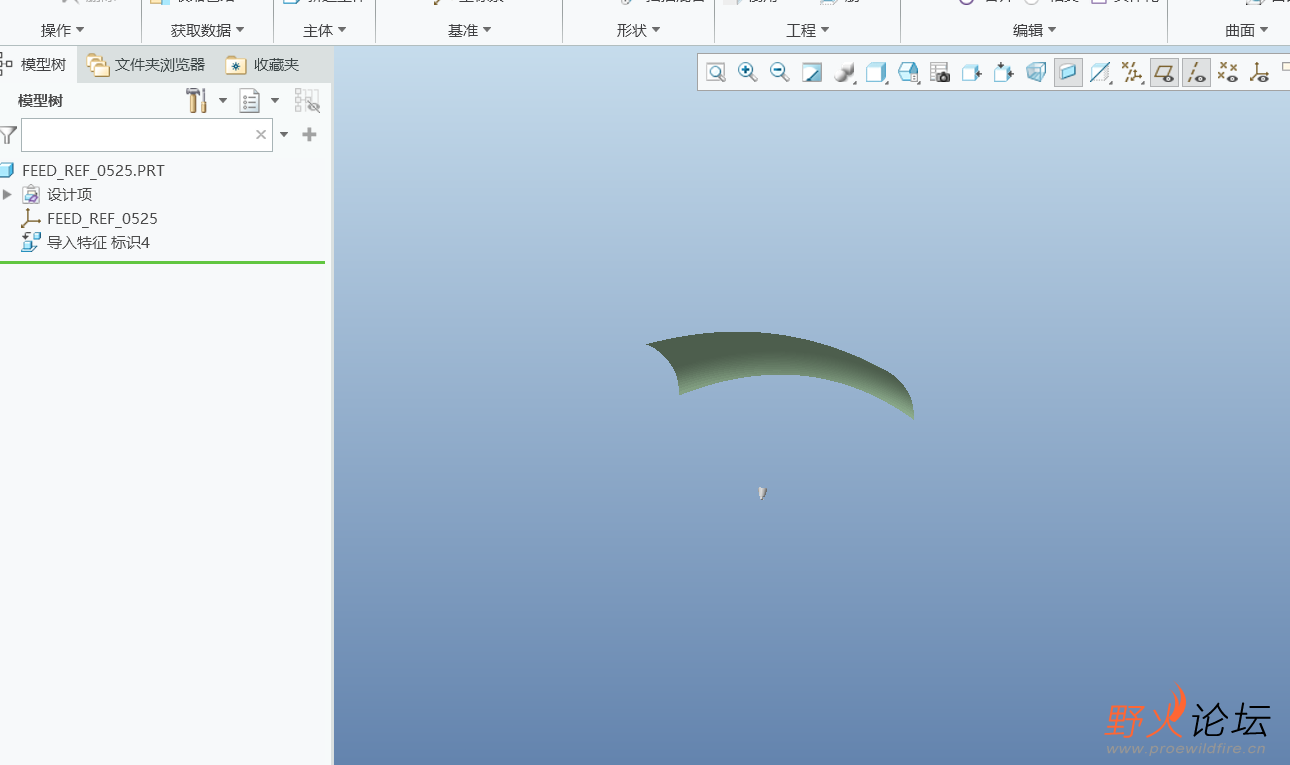The image size is (1290, 765).
Task: Click the cube with left arrow icon
Action: coord(971,72)
